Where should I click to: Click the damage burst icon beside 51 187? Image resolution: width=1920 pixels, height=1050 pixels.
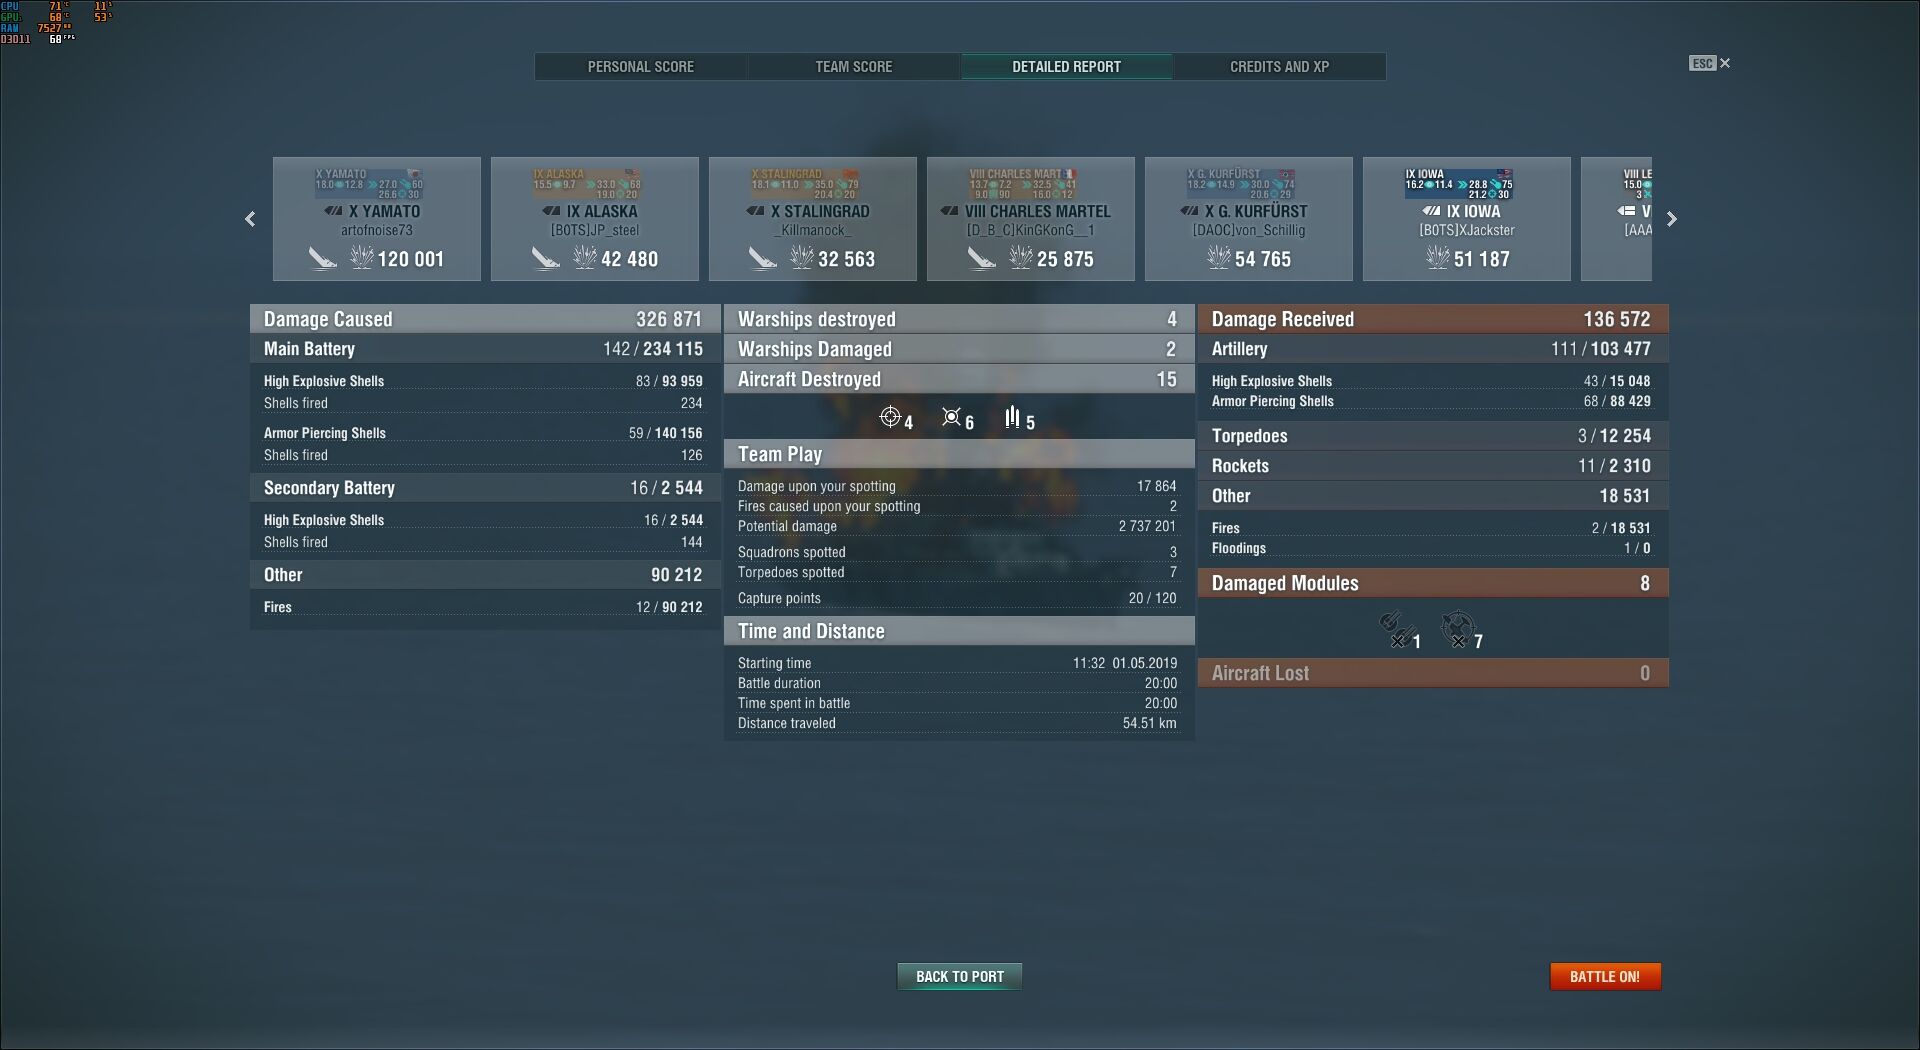(x=1438, y=258)
